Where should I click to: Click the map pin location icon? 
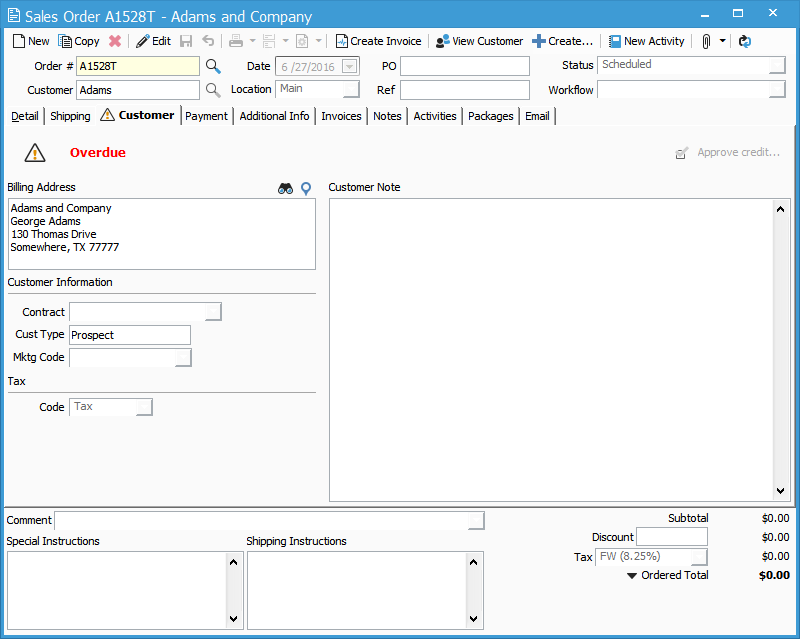coord(306,188)
